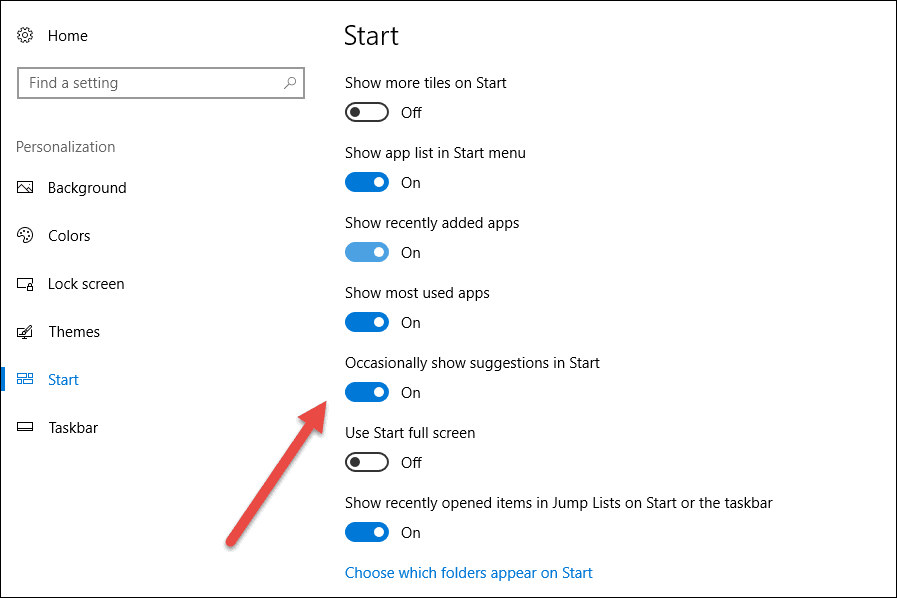
Task: Turn off recently opened items in Jump Lists
Action: click(x=367, y=532)
